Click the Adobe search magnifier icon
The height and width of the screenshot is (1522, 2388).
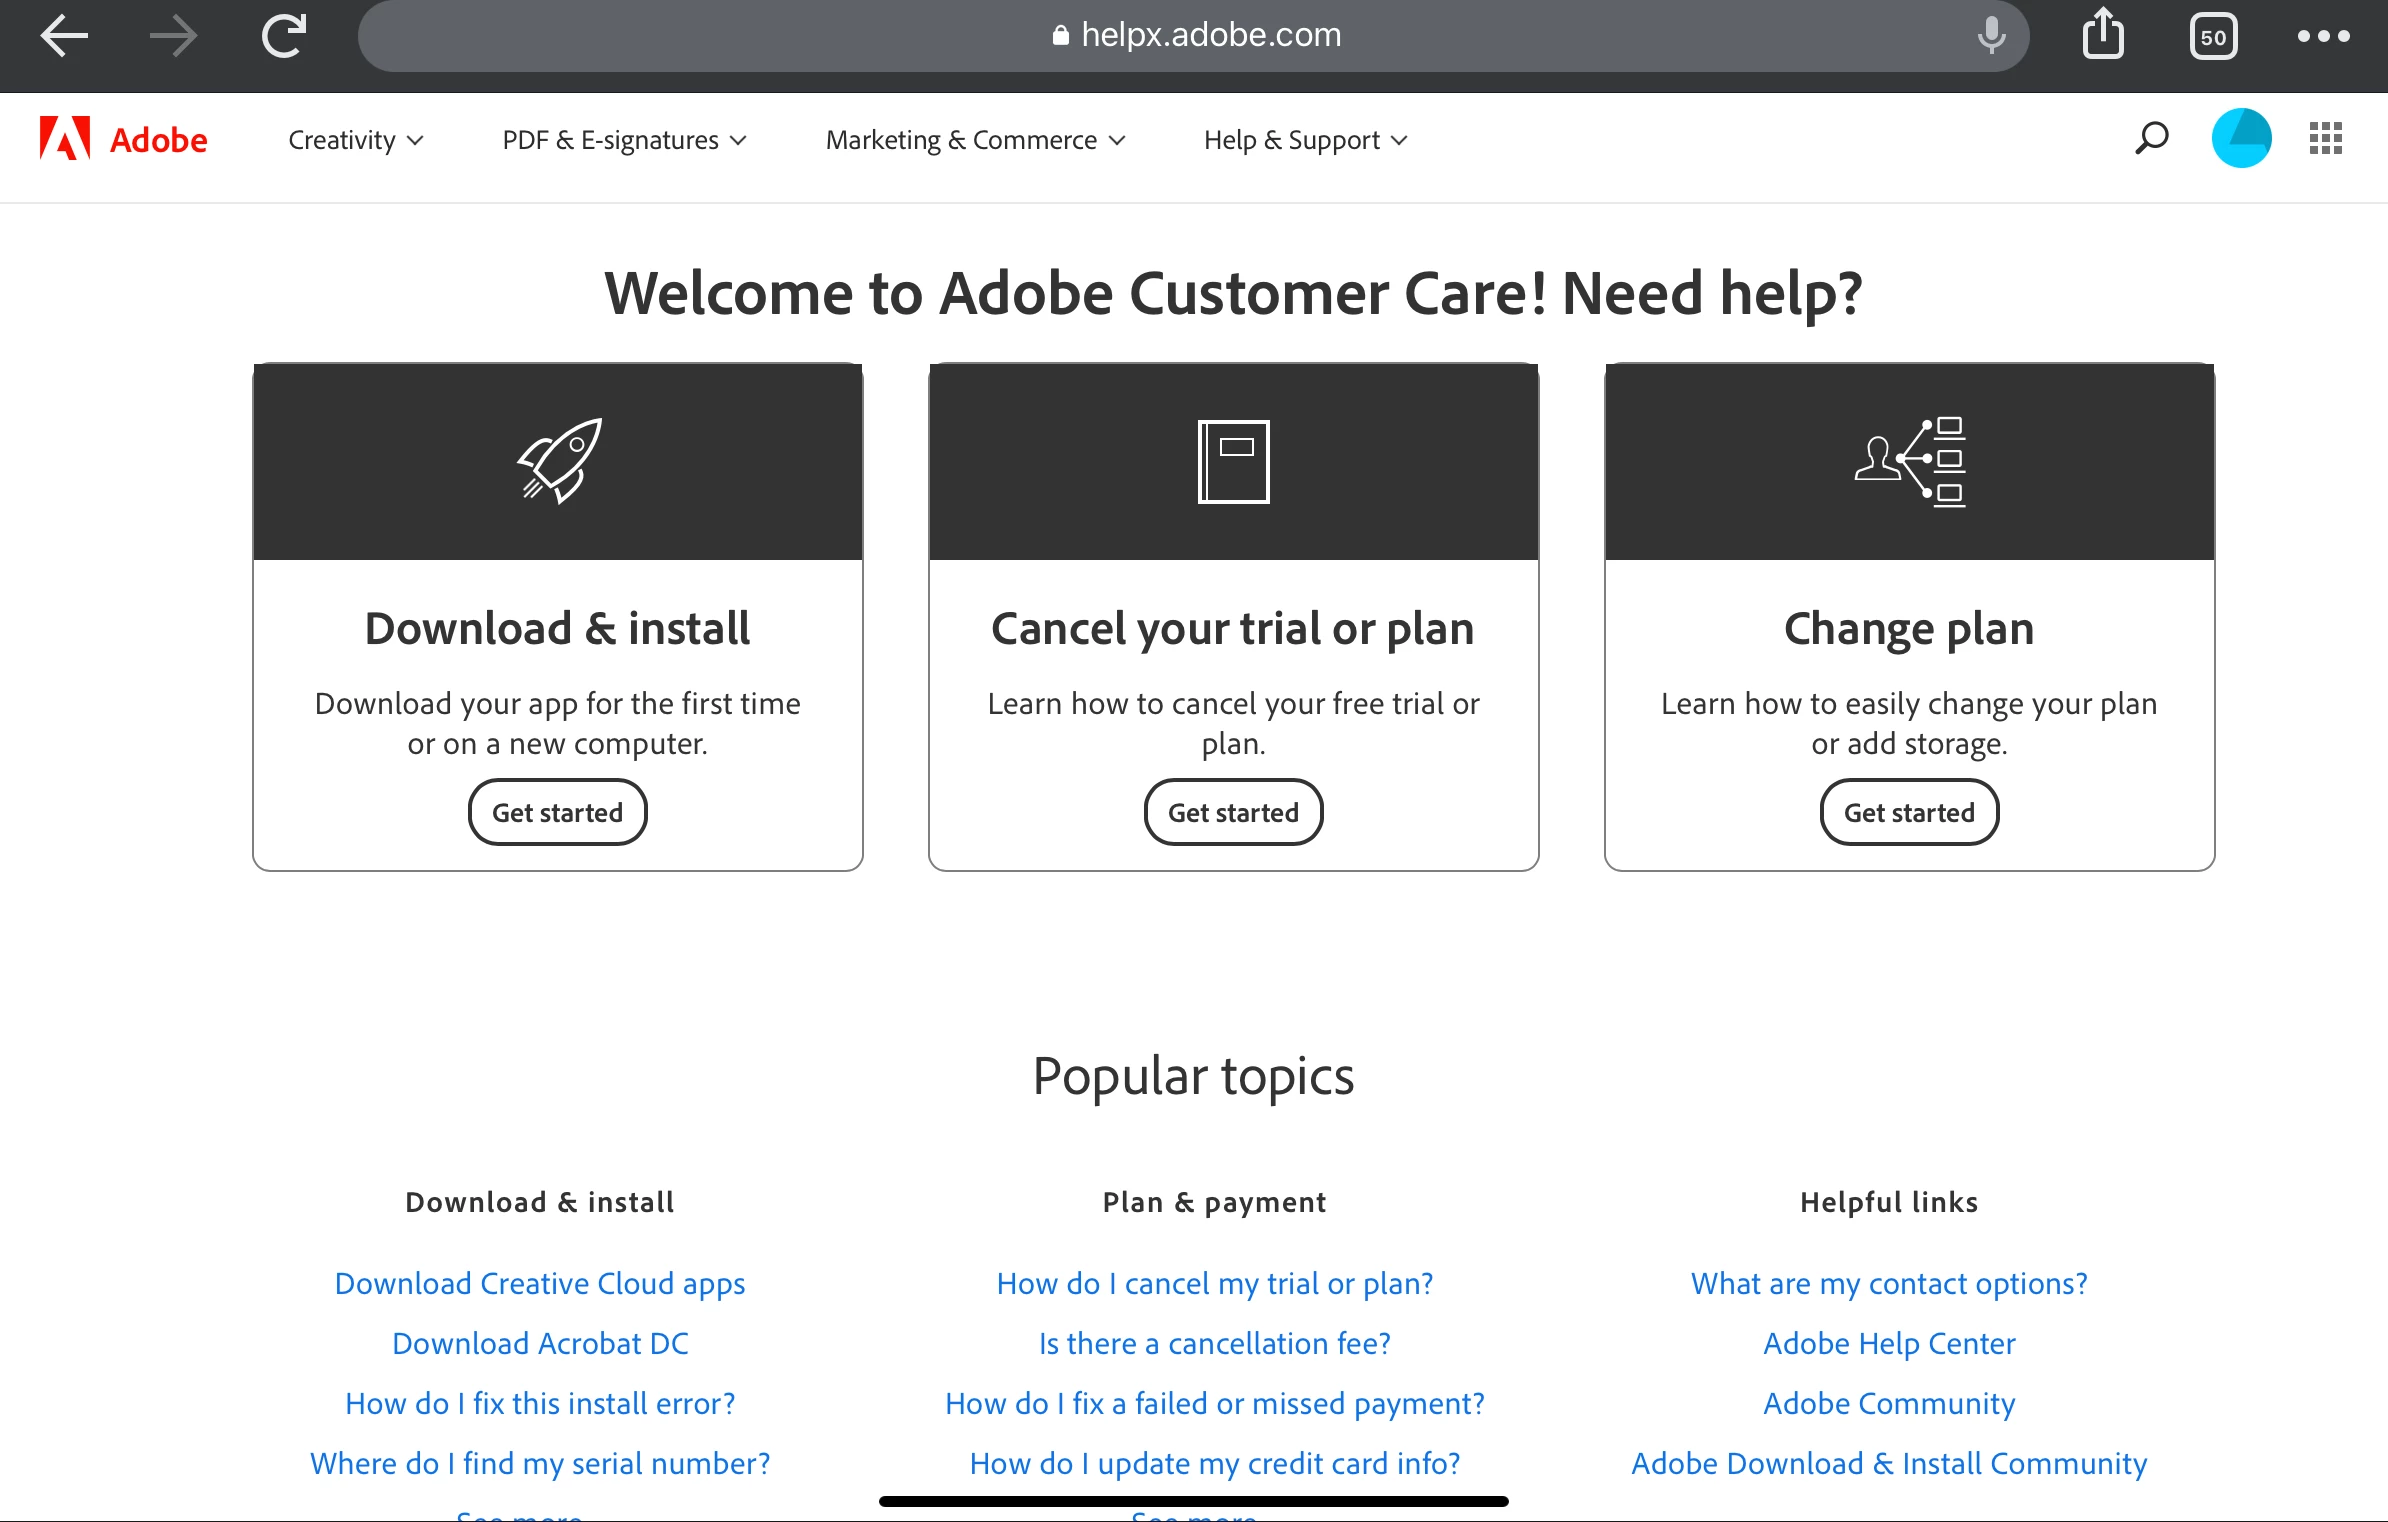point(2151,139)
